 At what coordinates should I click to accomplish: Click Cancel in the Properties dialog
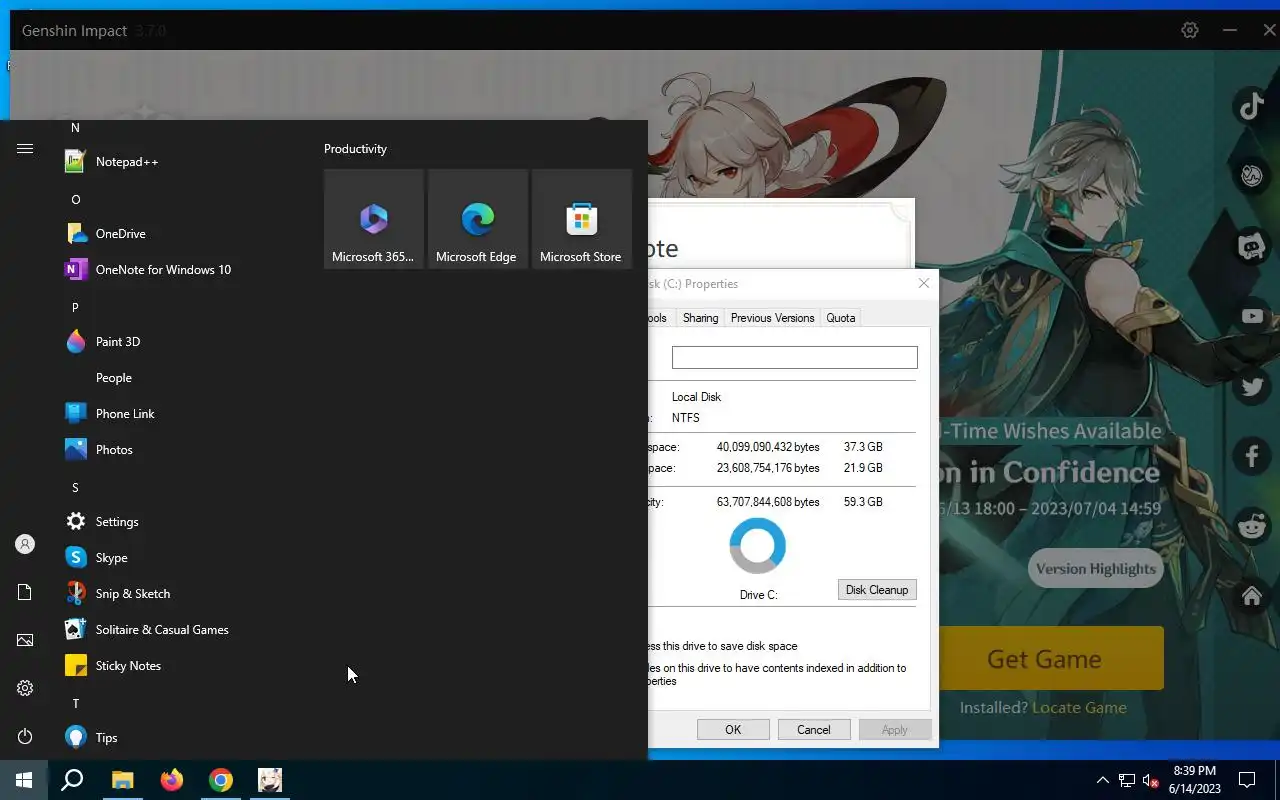click(x=814, y=730)
